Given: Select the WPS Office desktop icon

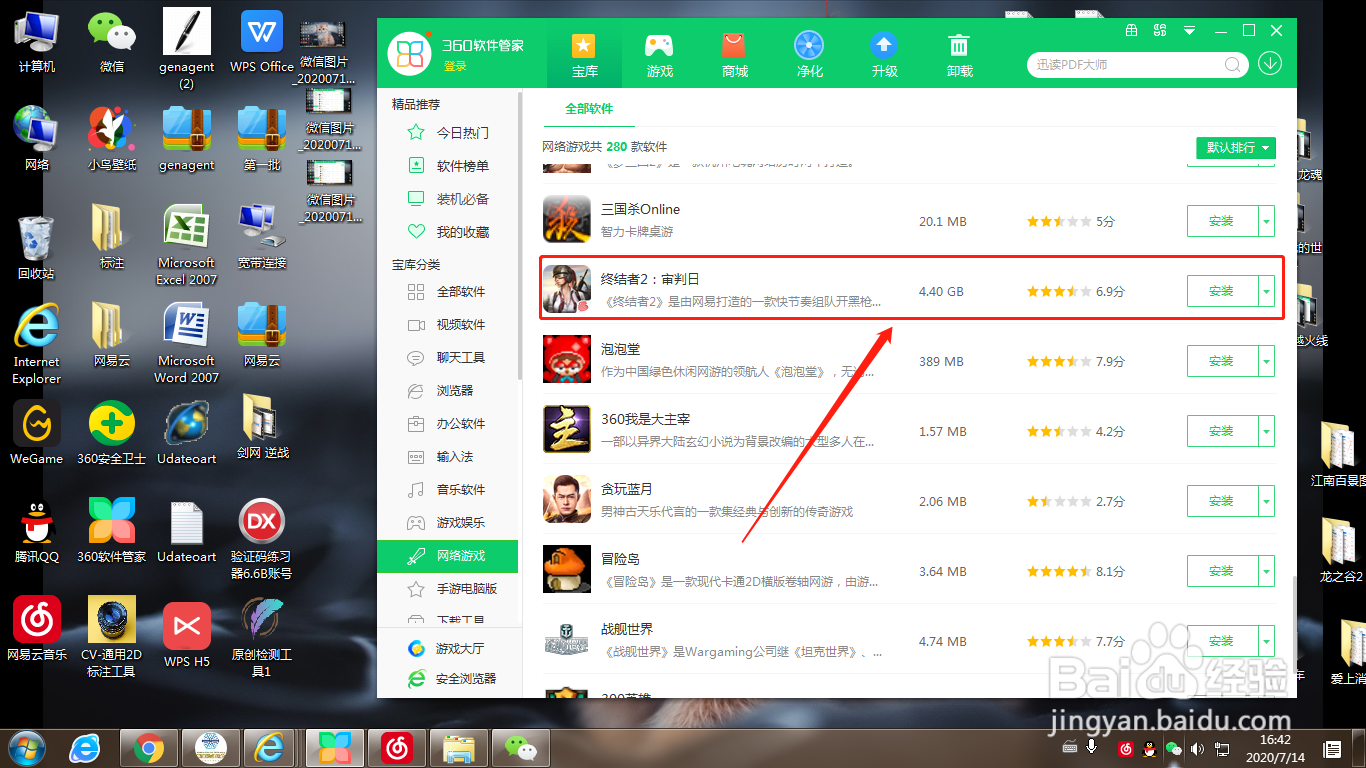Looking at the screenshot, I should pyautogui.click(x=262, y=42).
